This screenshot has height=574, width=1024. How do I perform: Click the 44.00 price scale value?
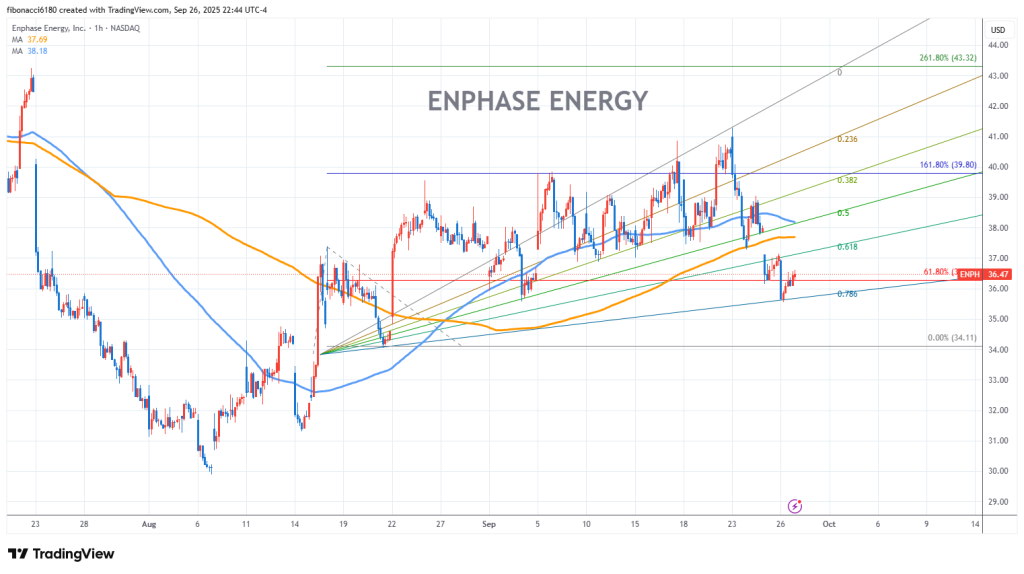pos(997,45)
